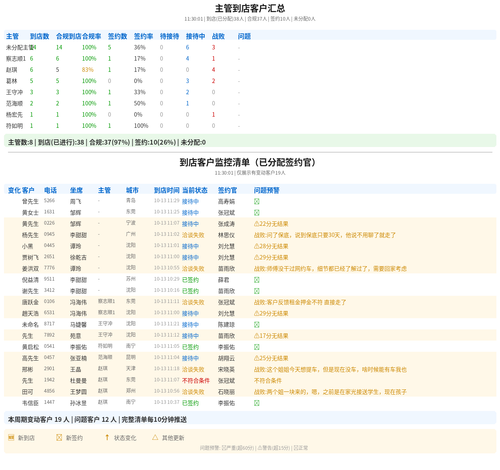Click the 其他更新 triangle legend icon
The width and height of the screenshot is (500, 470).
[x=155, y=437]
